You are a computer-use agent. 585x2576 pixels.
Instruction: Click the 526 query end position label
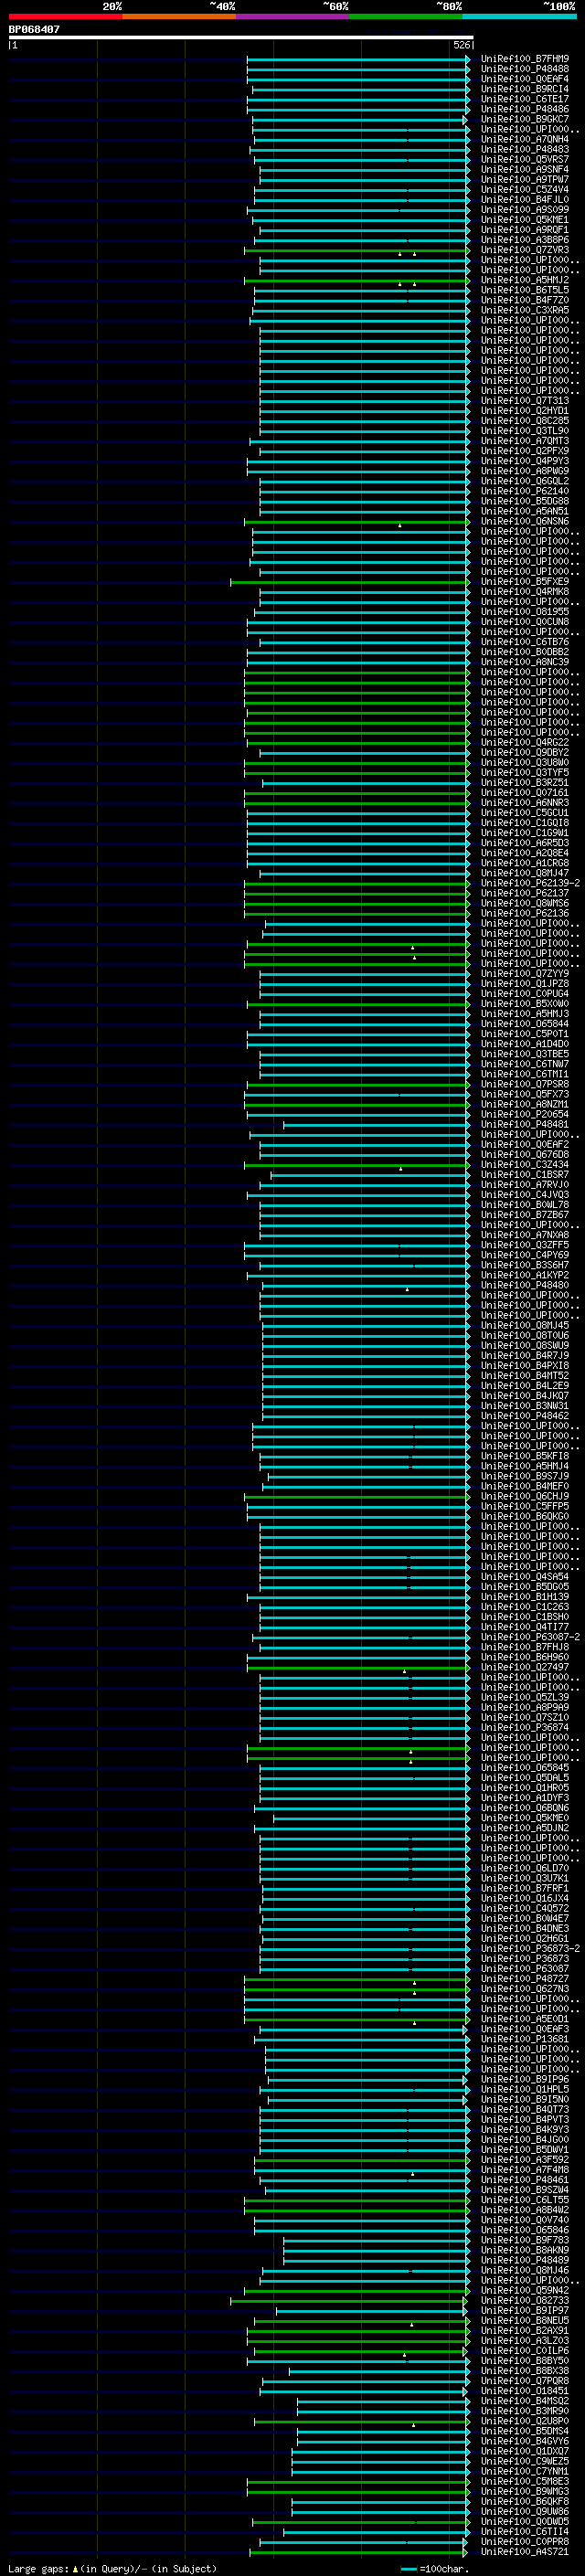coord(461,45)
